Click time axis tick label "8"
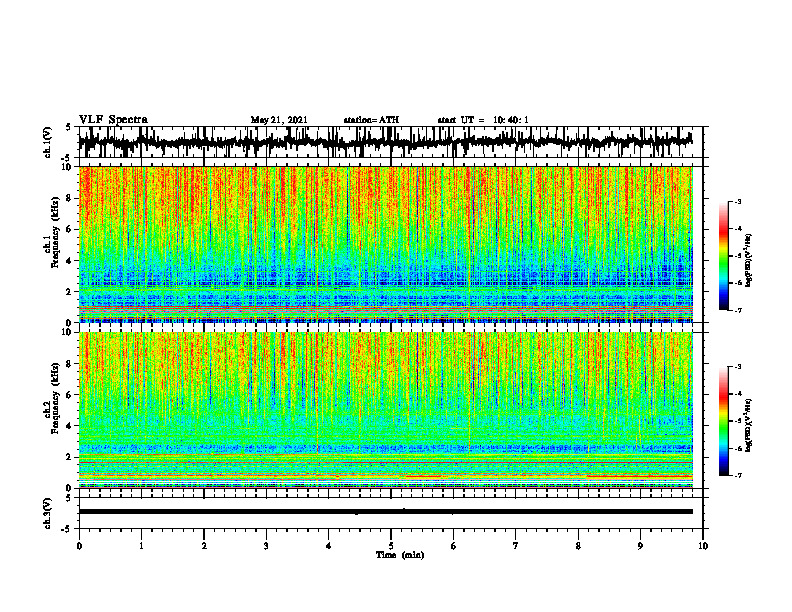Viewport: 792px width, 612px height. coord(578,546)
